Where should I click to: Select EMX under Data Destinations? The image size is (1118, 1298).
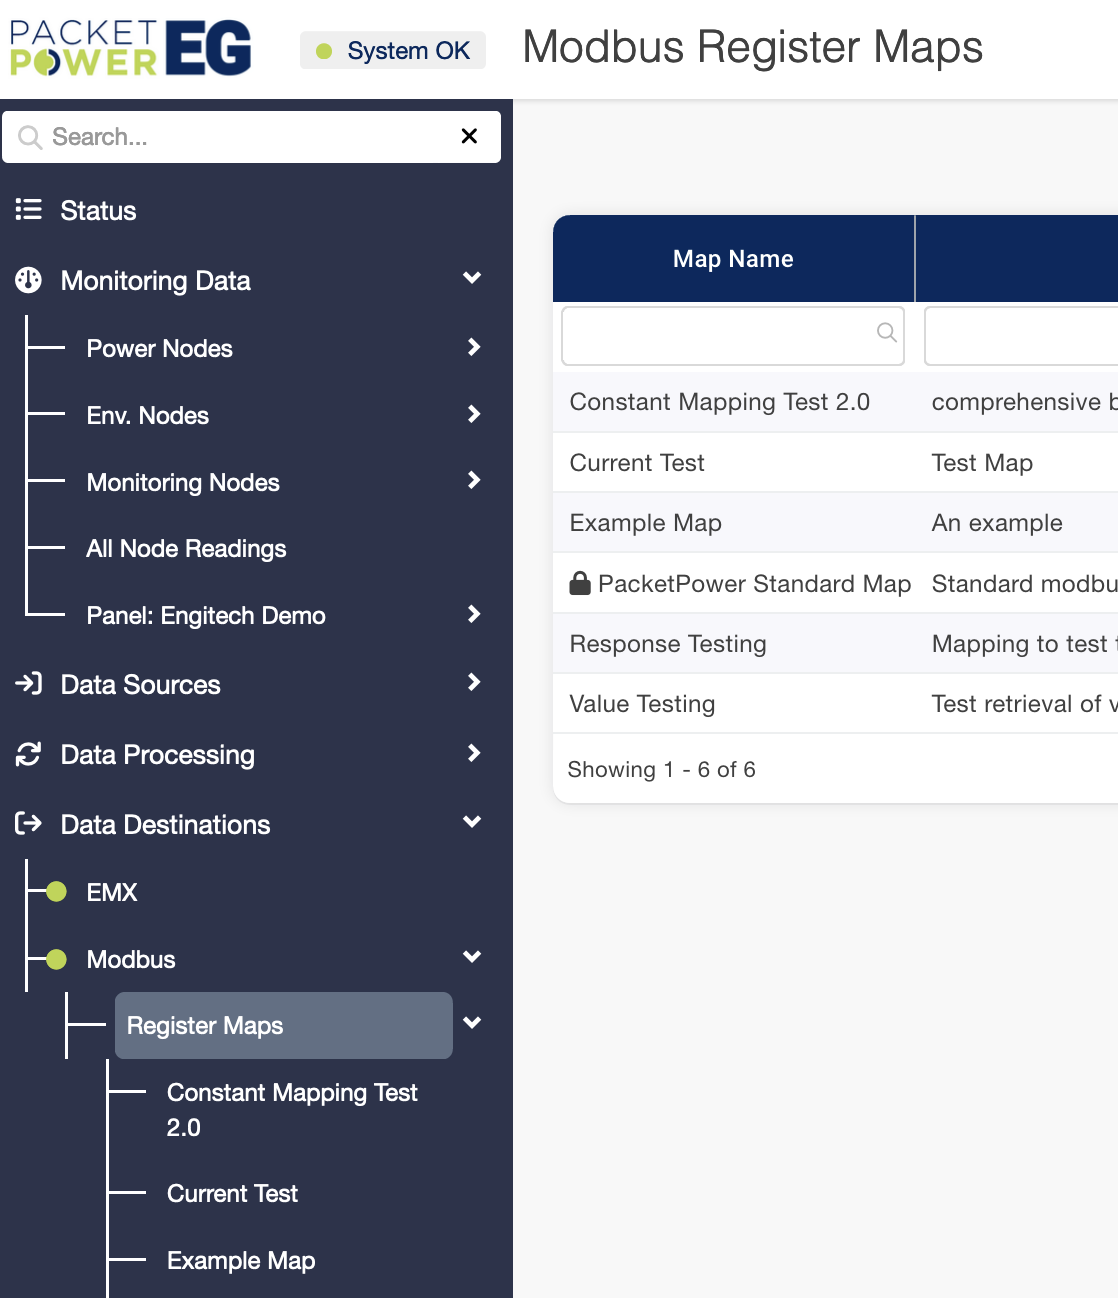point(111,892)
